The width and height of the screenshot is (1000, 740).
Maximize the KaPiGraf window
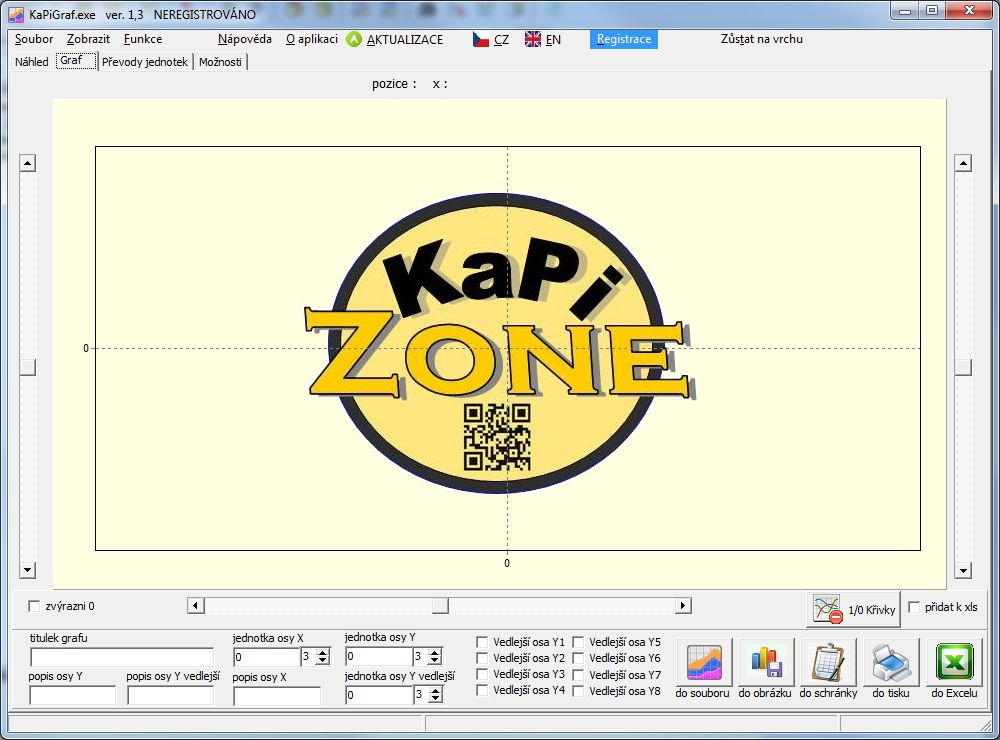pyautogui.click(x=932, y=10)
